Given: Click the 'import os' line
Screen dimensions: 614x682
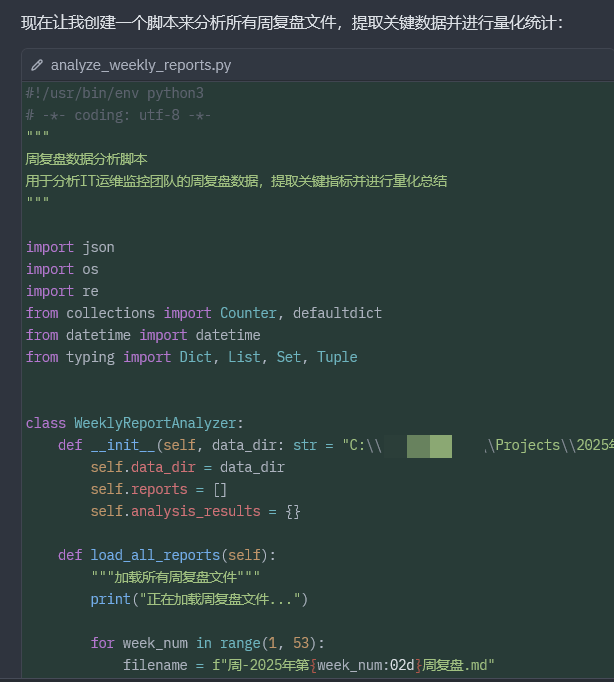Looking at the screenshot, I should [x=62, y=269].
